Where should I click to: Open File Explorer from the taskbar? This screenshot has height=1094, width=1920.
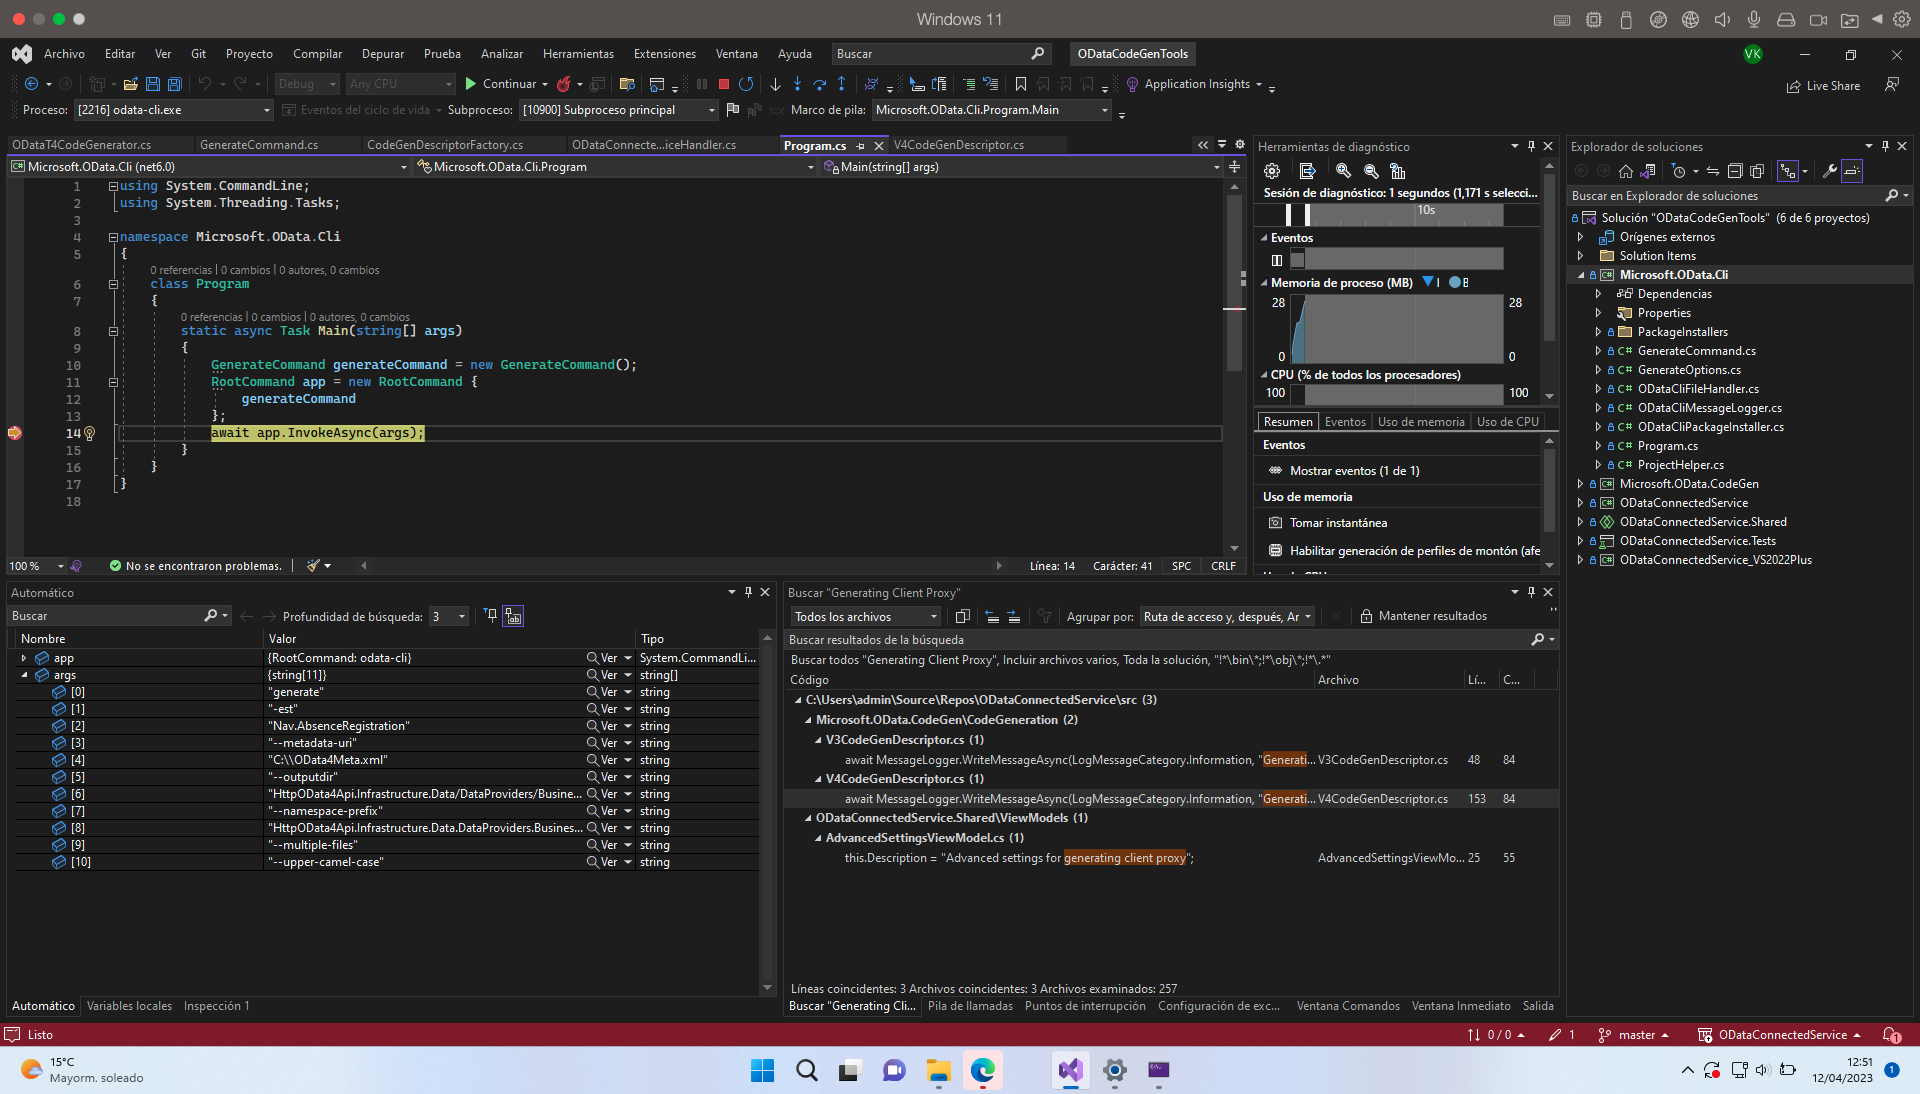click(x=938, y=1070)
